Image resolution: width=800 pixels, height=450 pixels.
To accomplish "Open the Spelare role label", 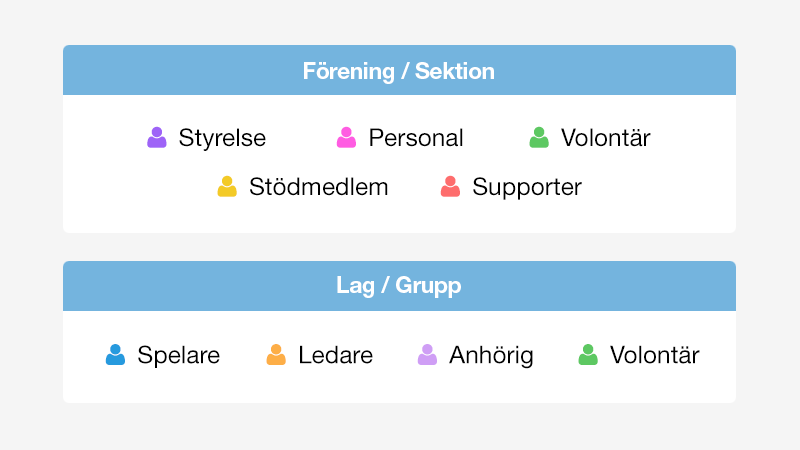I will pyautogui.click(x=178, y=355).
